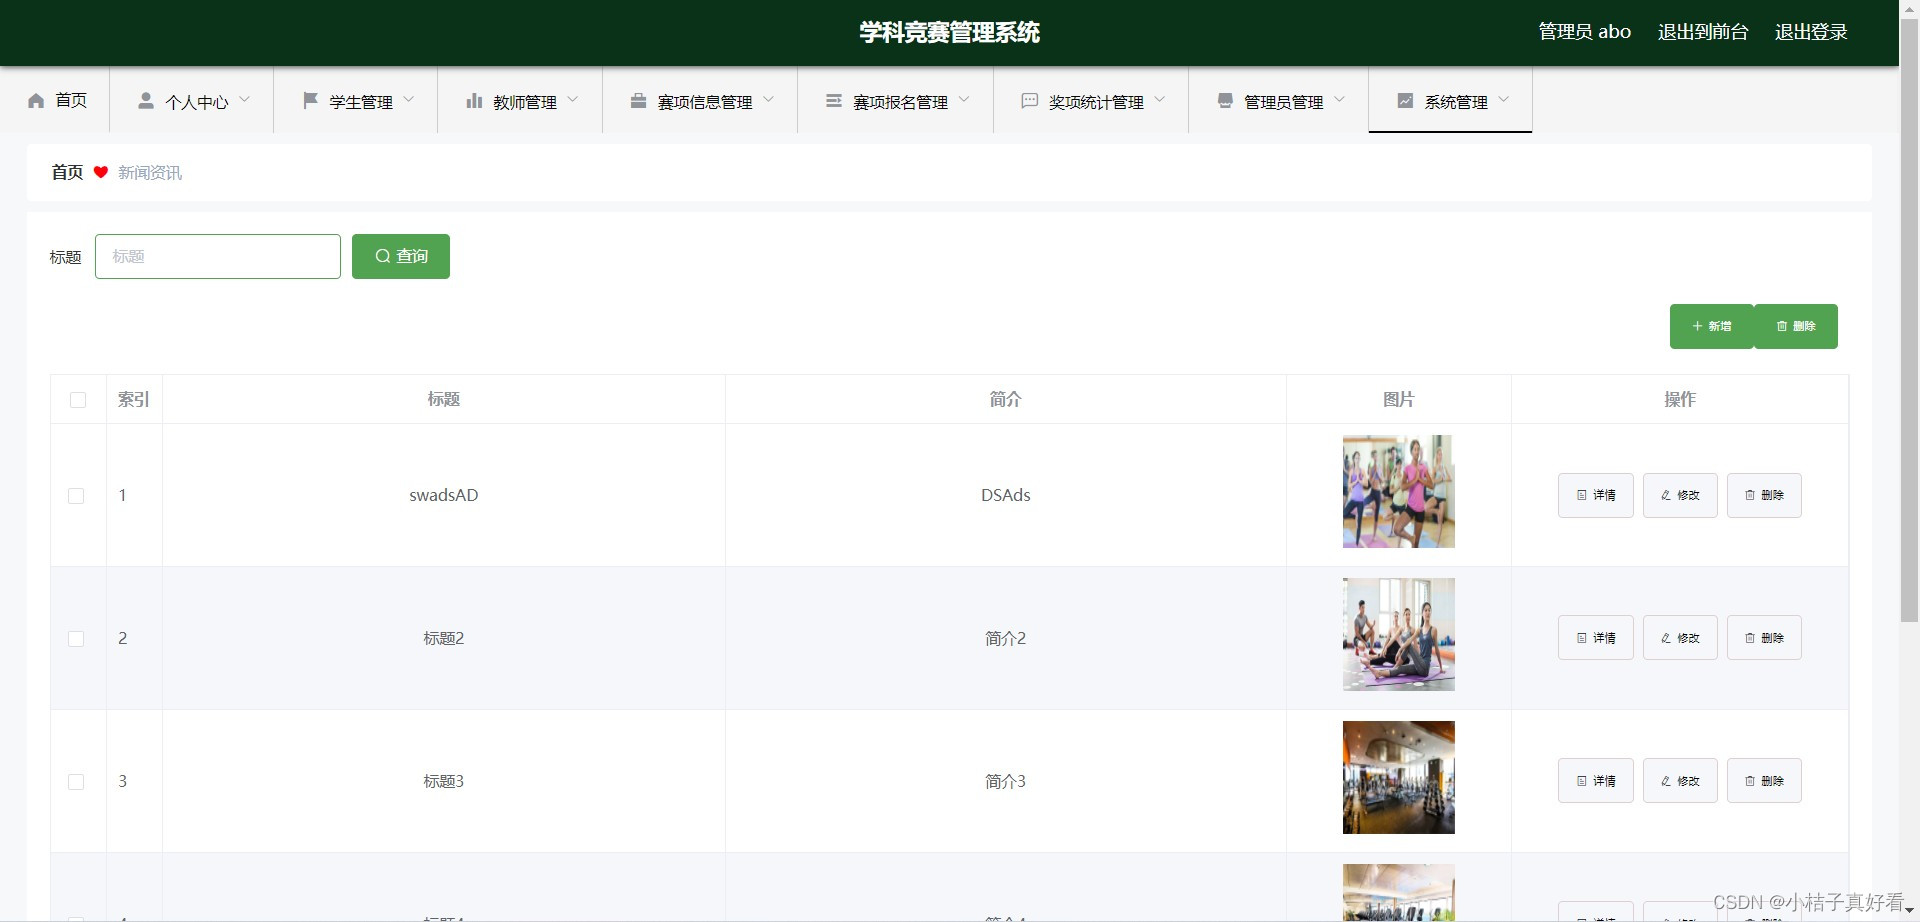The height and width of the screenshot is (922, 1920).
Task: Expand the 系统管理 dropdown arrow
Action: [1504, 100]
